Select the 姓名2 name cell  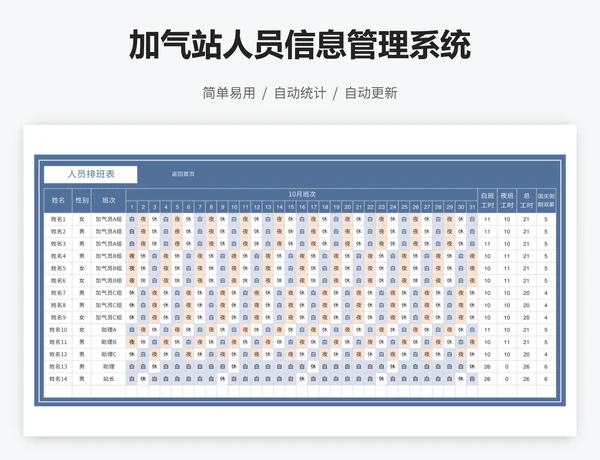(x=58, y=232)
